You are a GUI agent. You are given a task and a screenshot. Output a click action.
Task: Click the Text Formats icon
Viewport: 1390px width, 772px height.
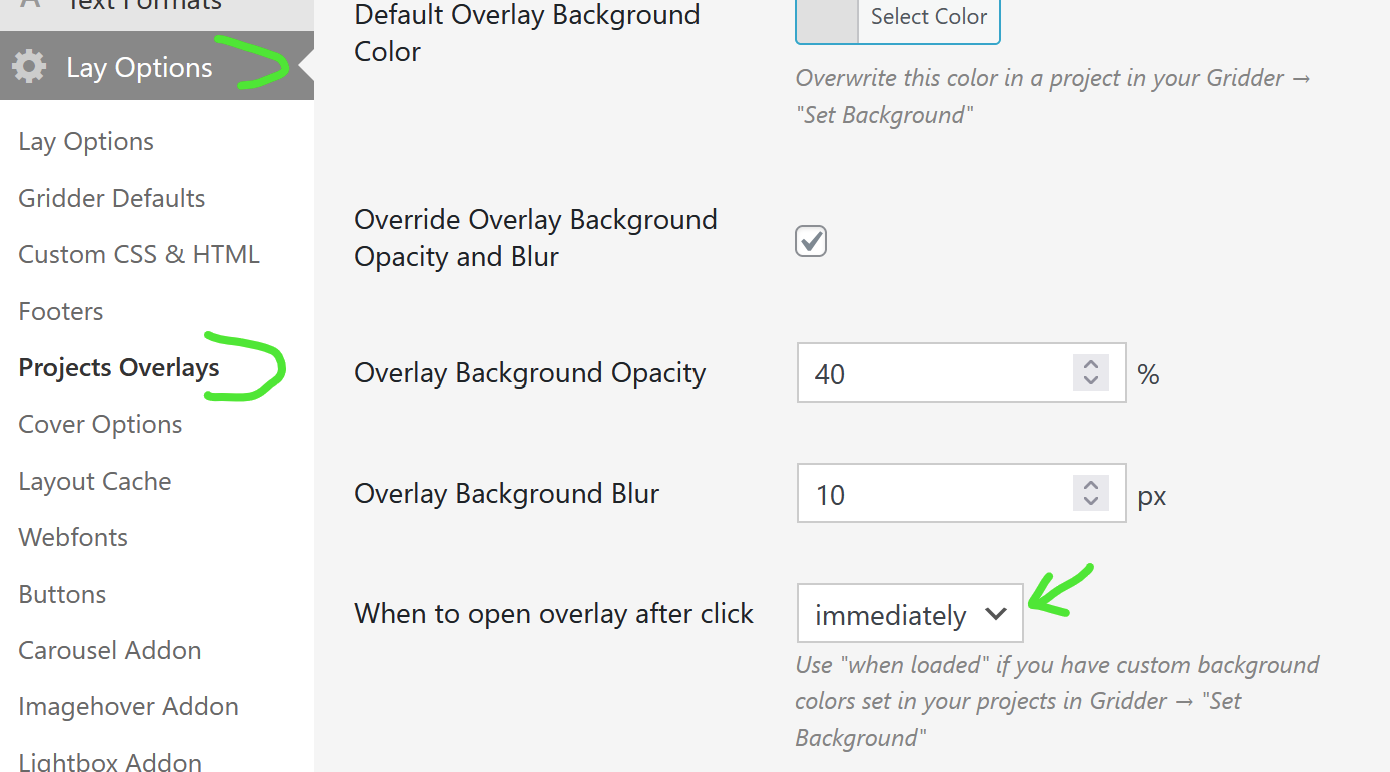click(x=29, y=5)
